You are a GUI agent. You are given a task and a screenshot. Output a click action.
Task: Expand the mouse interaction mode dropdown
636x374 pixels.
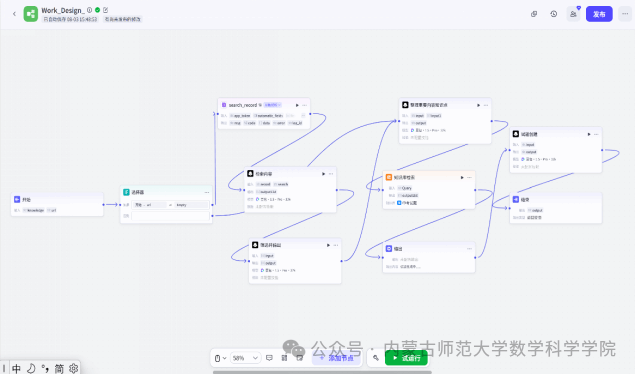coord(220,358)
